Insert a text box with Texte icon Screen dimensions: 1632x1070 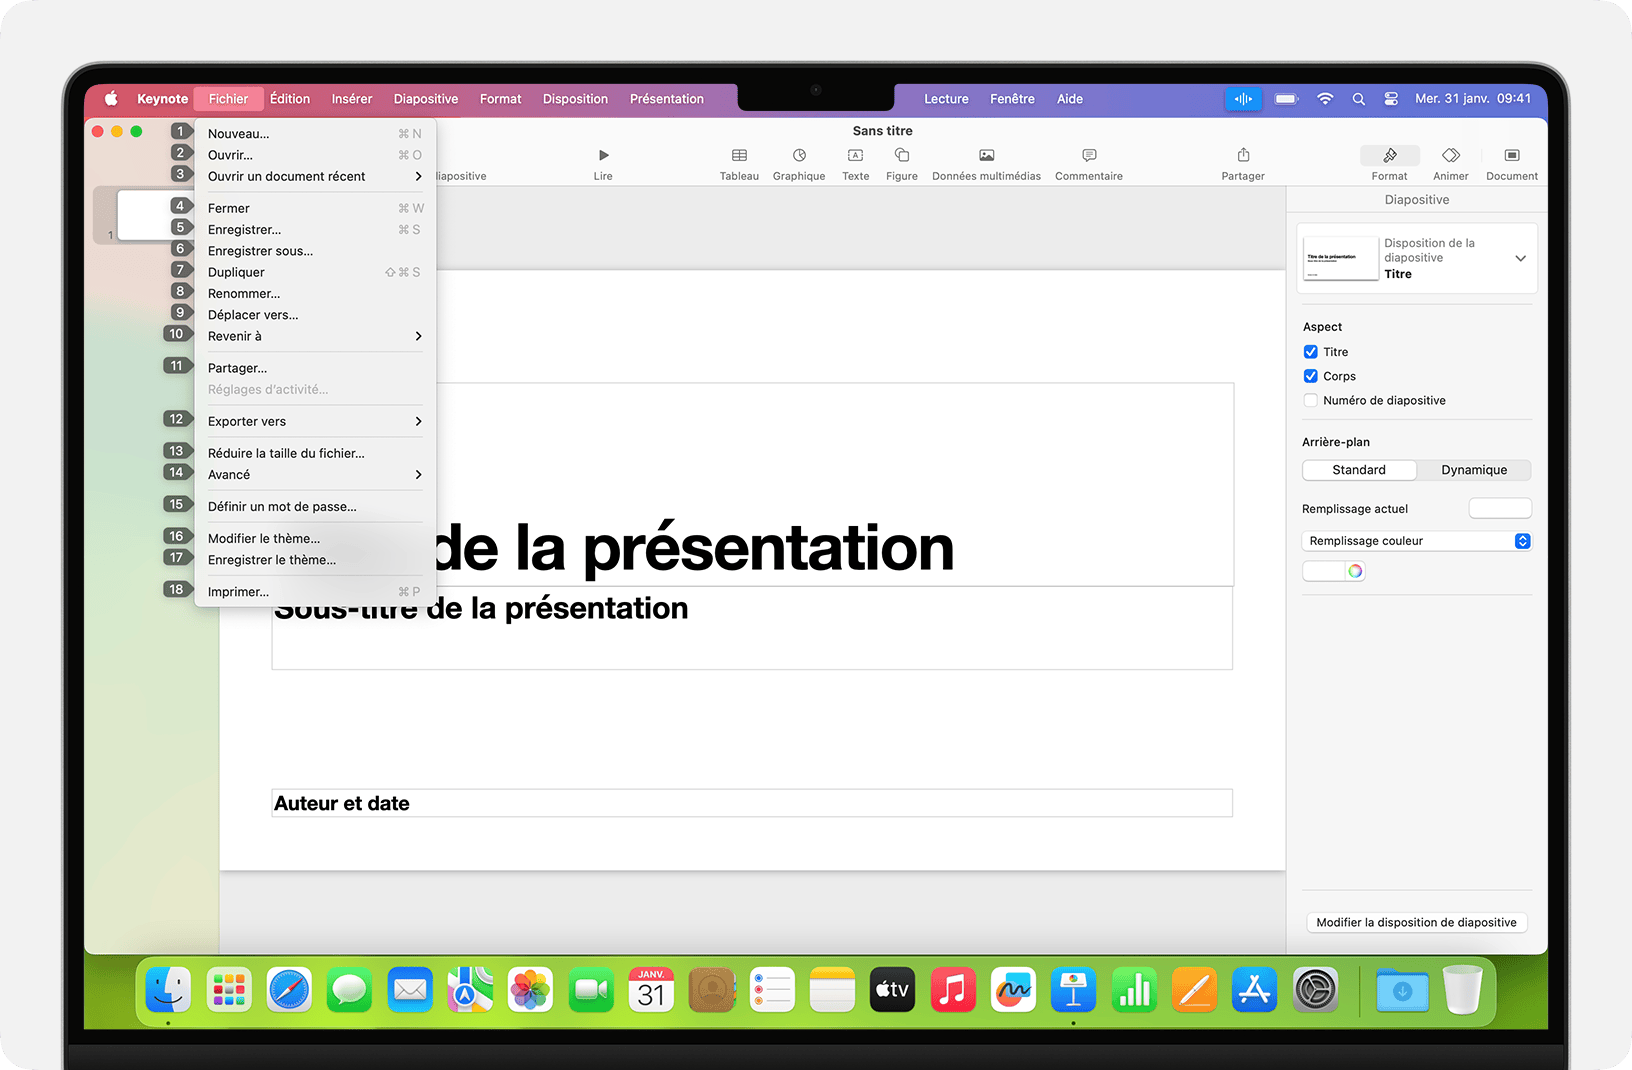[855, 155]
